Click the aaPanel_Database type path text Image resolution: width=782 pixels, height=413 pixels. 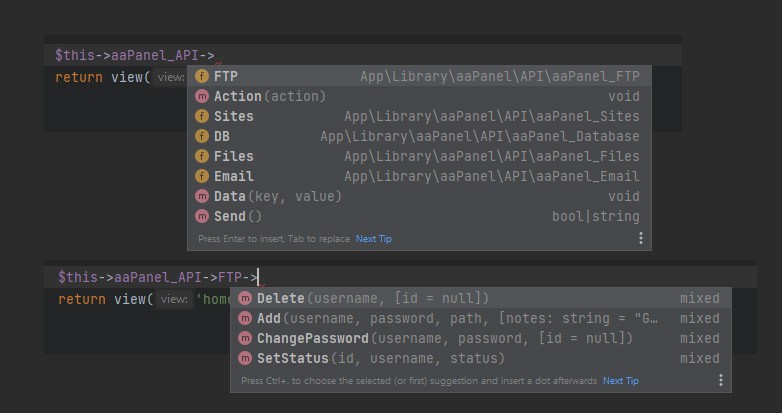pos(480,136)
